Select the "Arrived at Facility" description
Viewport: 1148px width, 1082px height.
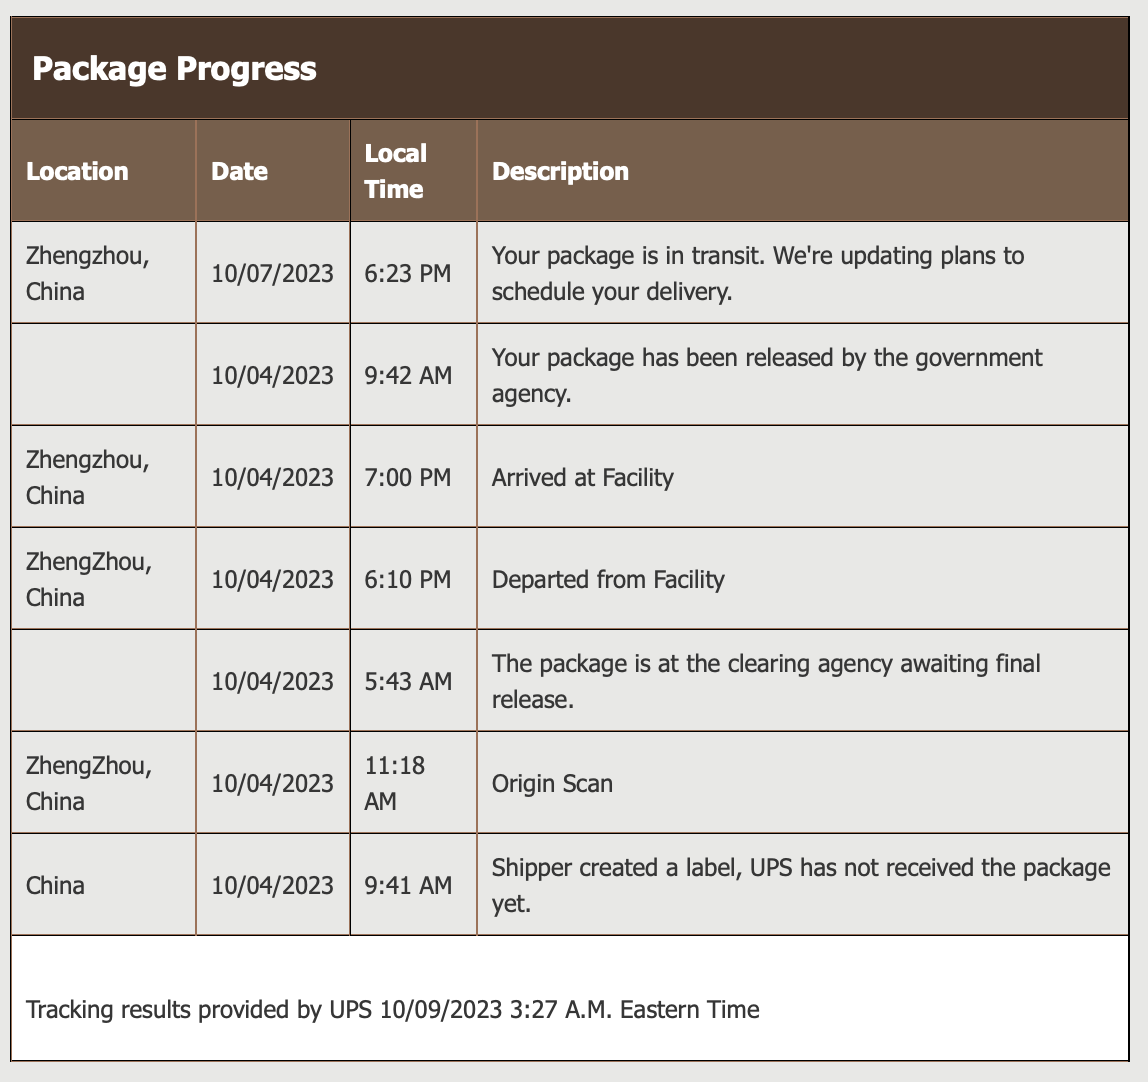(x=582, y=477)
